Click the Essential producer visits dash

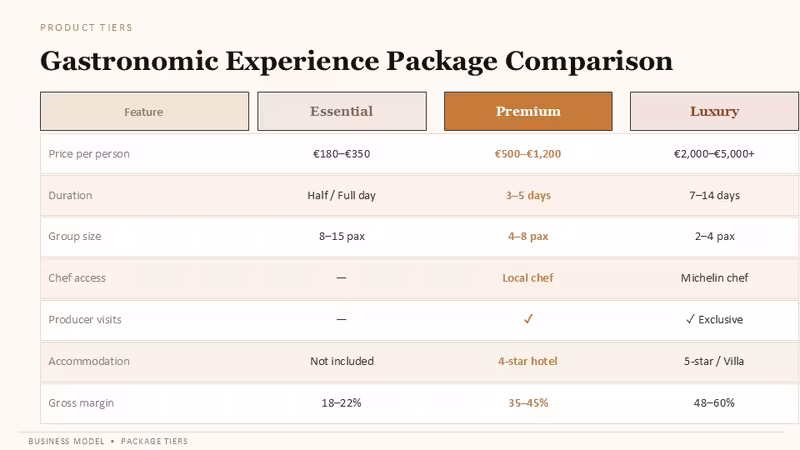point(341,319)
